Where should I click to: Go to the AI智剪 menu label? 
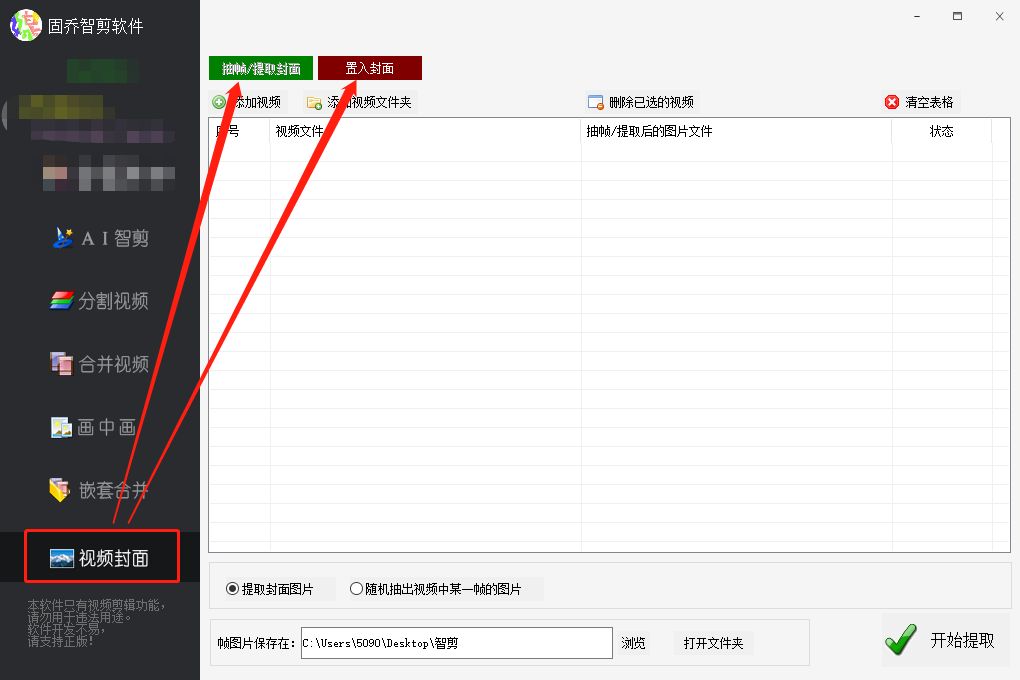(x=115, y=238)
